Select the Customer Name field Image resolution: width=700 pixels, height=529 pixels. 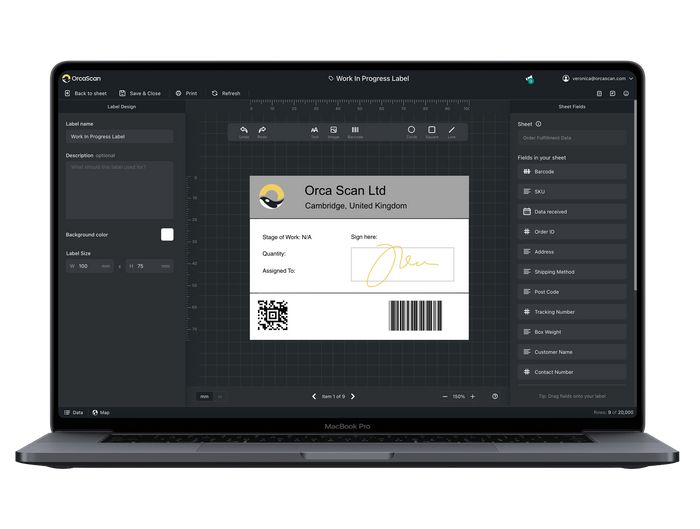tap(572, 352)
